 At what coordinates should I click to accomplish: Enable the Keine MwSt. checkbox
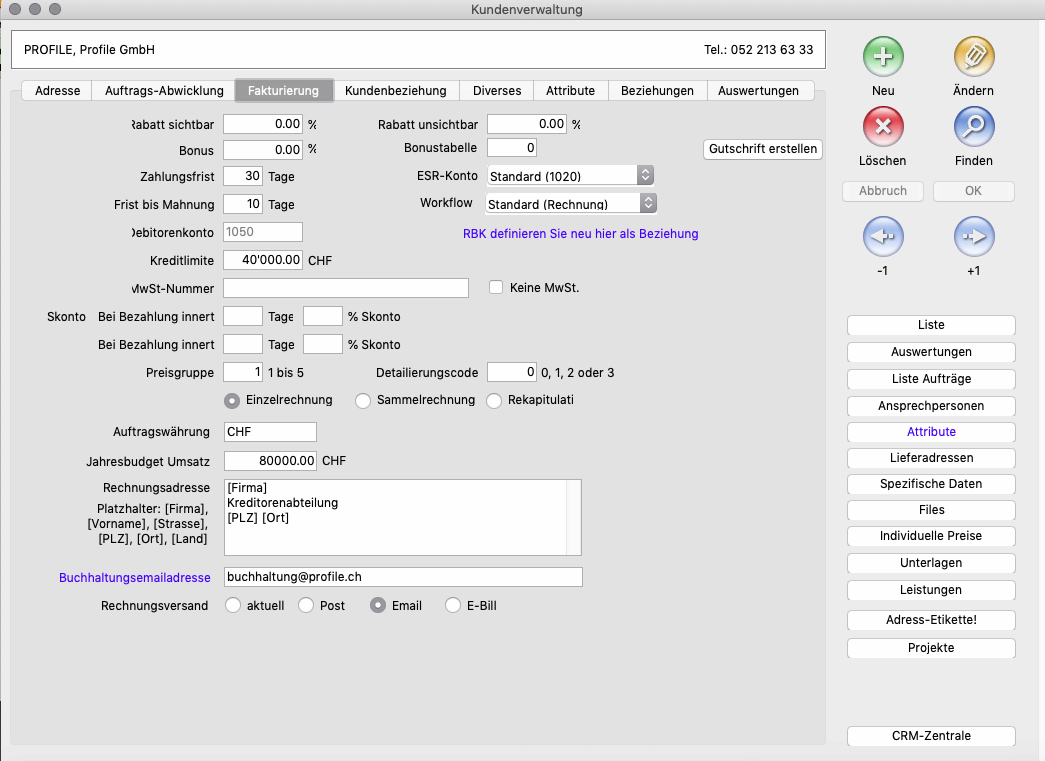pyautogui.click(x=496, y=287)
